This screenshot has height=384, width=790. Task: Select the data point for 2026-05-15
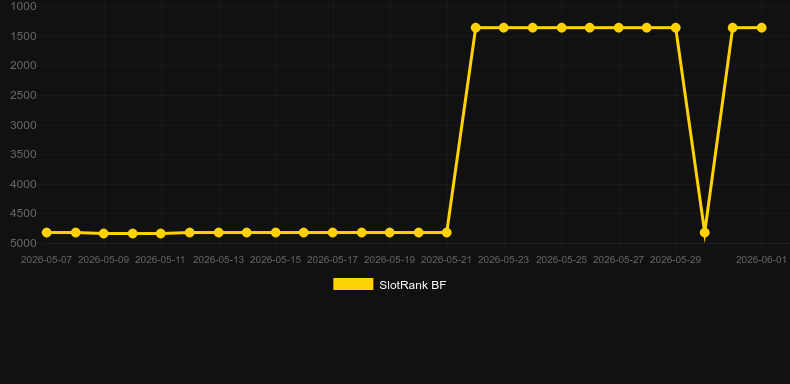tap(276, 232)
